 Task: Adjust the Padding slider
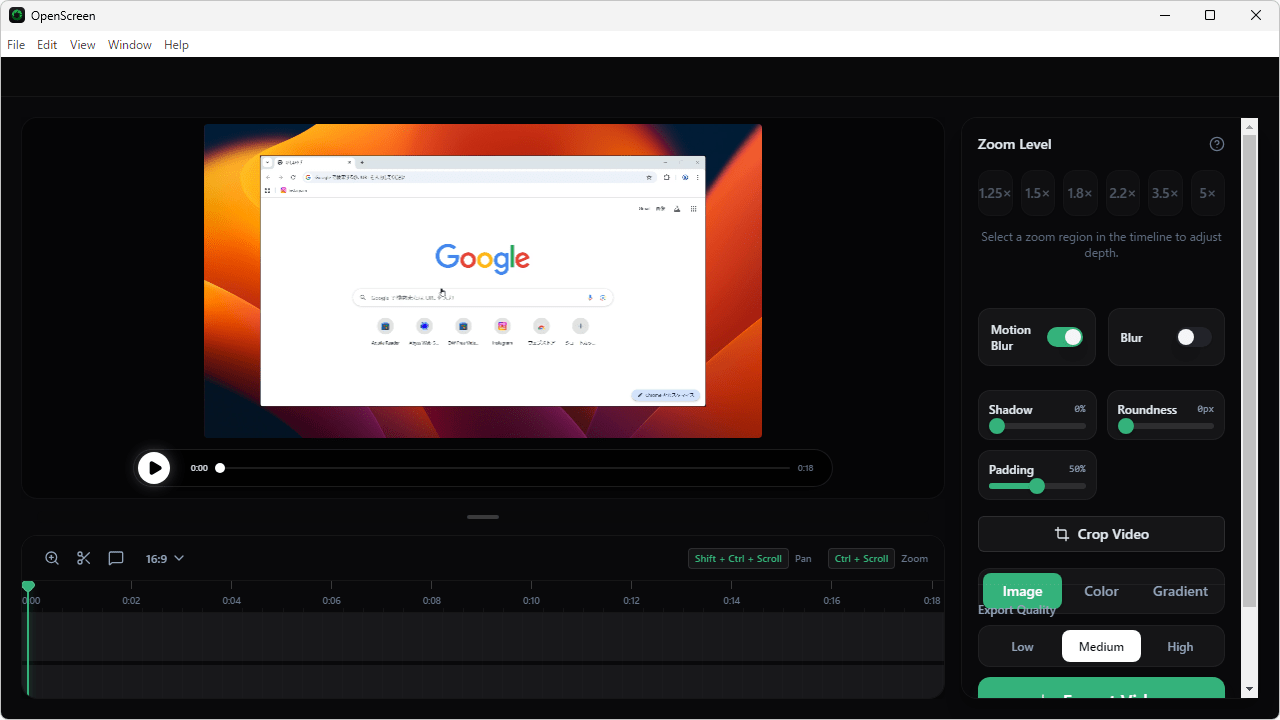1037,486
